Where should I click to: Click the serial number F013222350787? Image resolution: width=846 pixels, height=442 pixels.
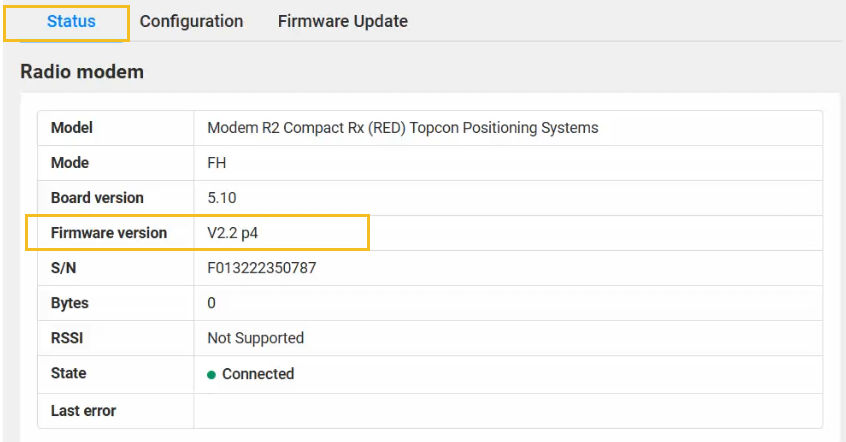tap(262, 268)
